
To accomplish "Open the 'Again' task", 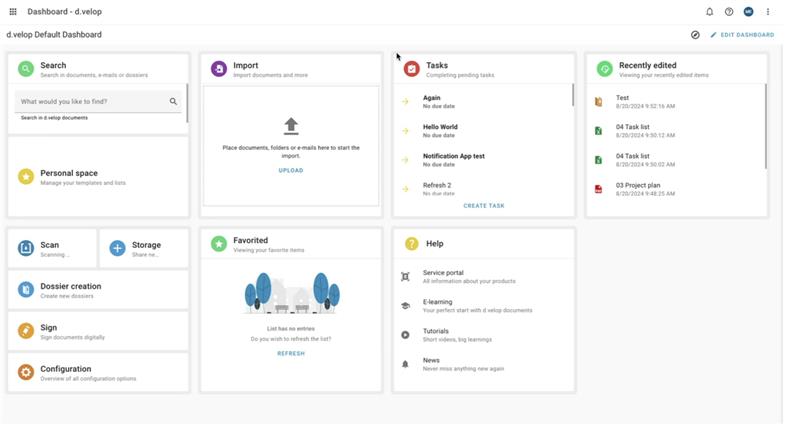I will [x=484, y=101].
